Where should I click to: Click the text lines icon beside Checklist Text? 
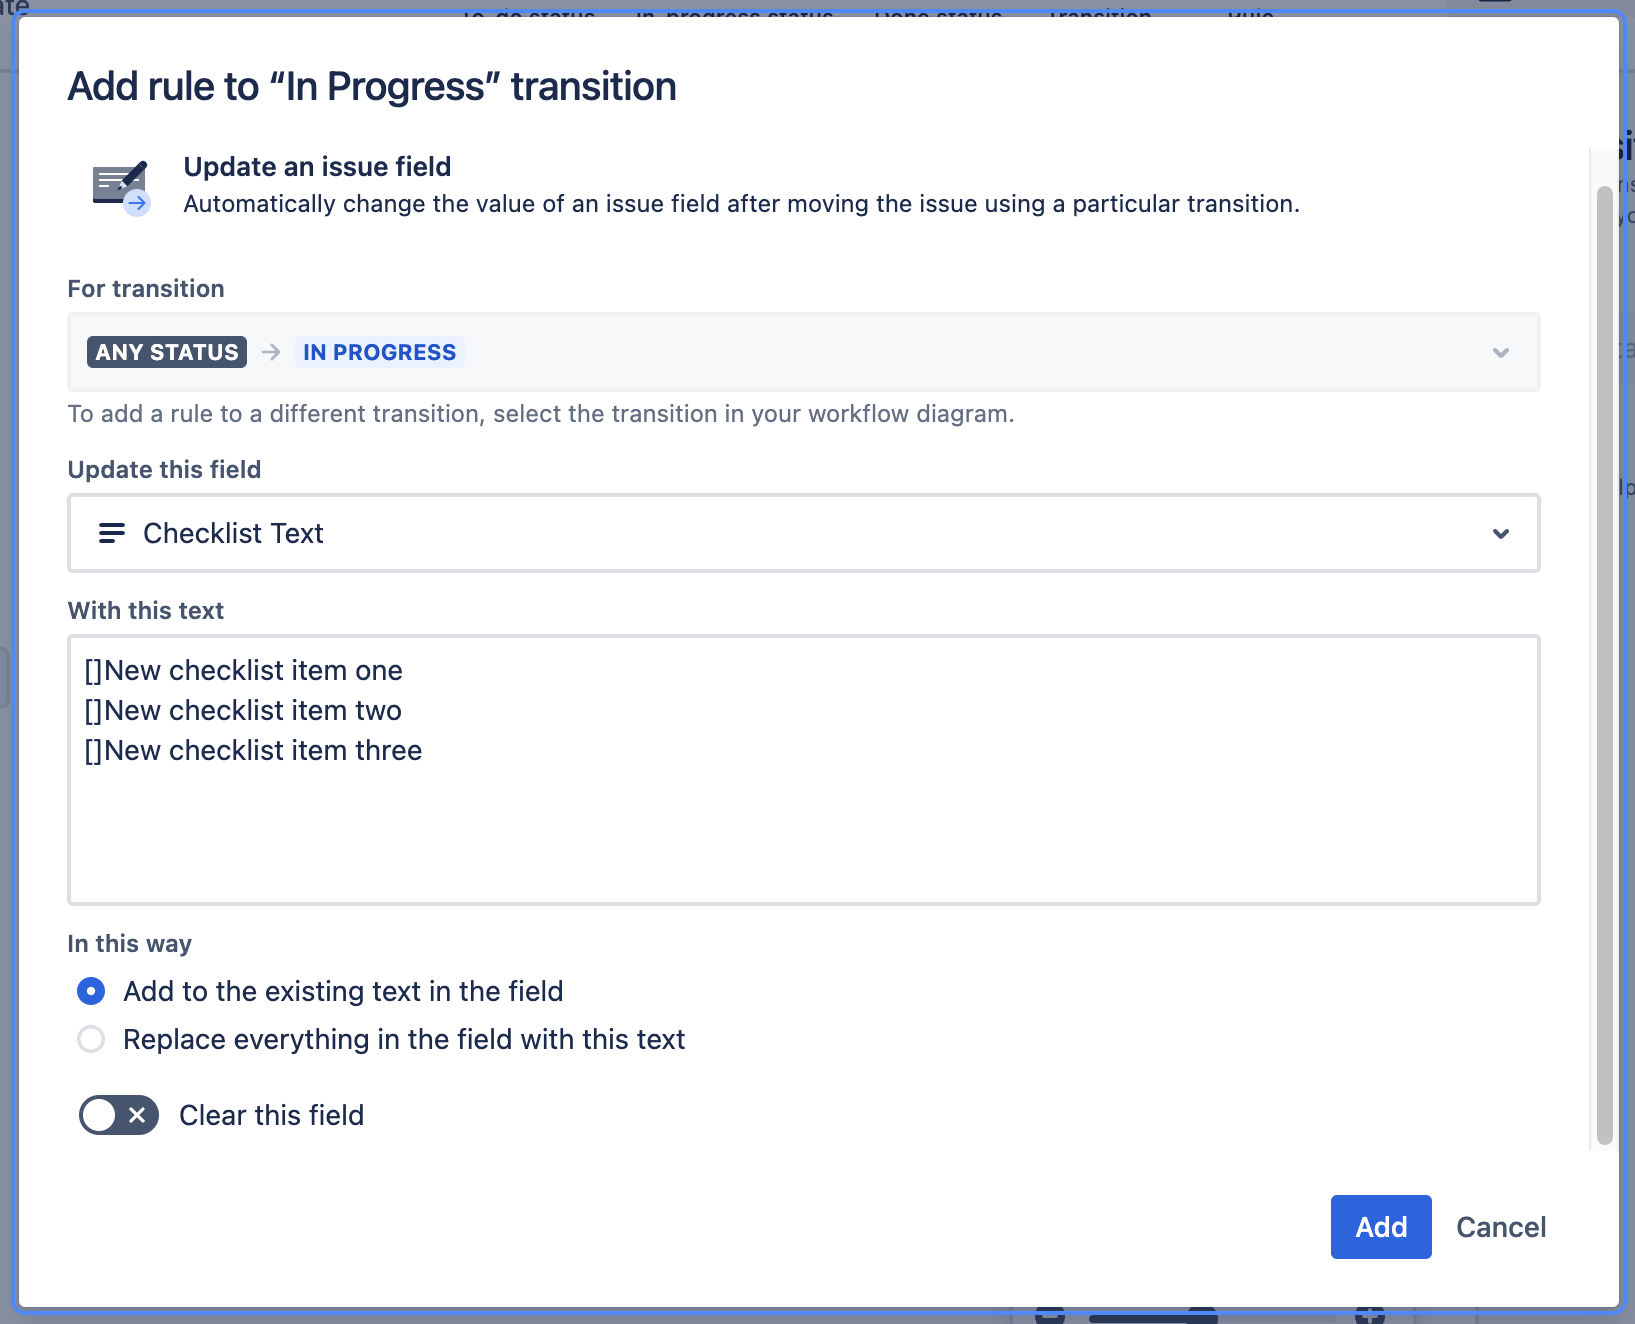coord(112,533)
